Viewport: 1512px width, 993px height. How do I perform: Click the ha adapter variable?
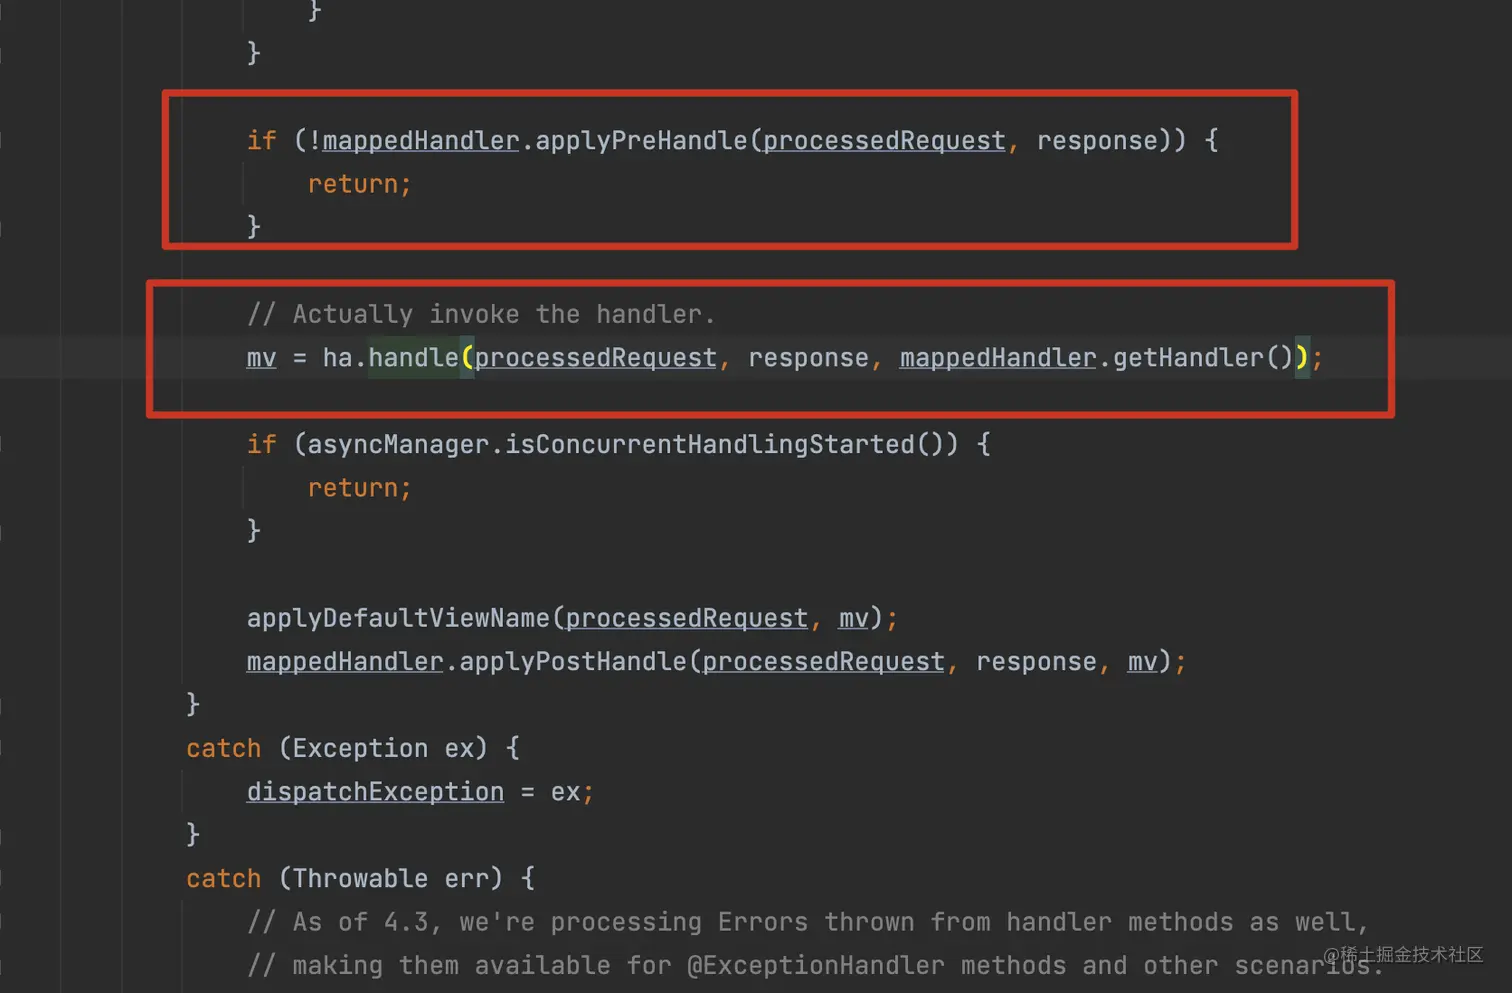click(337, 358)
